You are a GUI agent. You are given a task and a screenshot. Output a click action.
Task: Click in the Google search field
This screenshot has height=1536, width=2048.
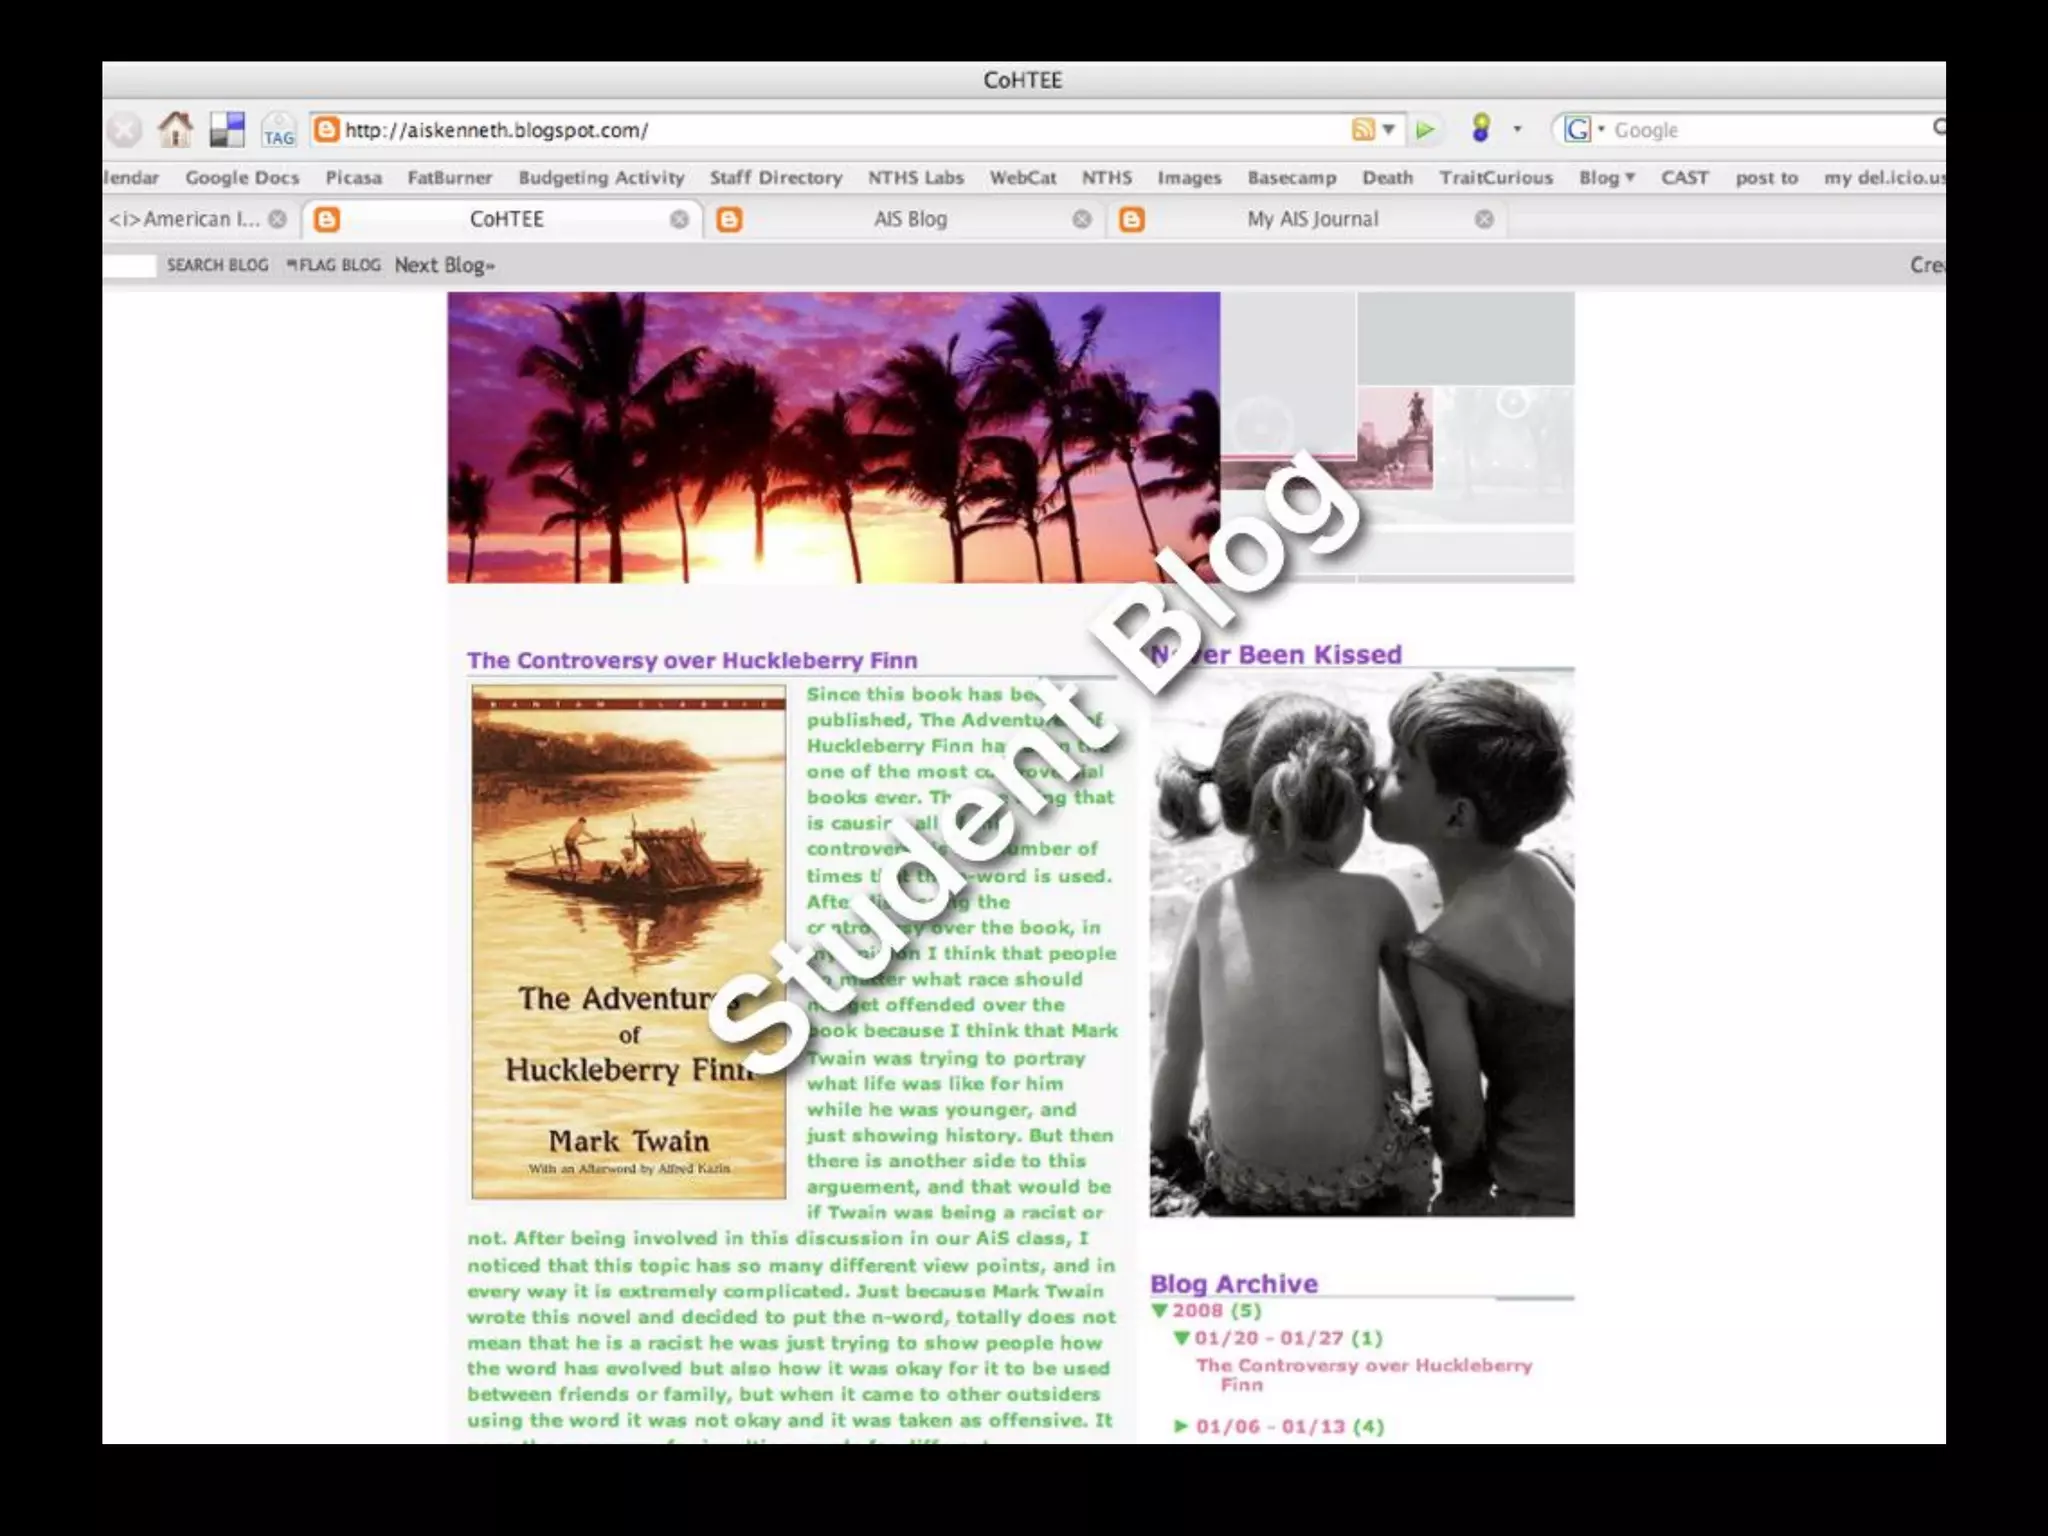(x=1760, y=130)
